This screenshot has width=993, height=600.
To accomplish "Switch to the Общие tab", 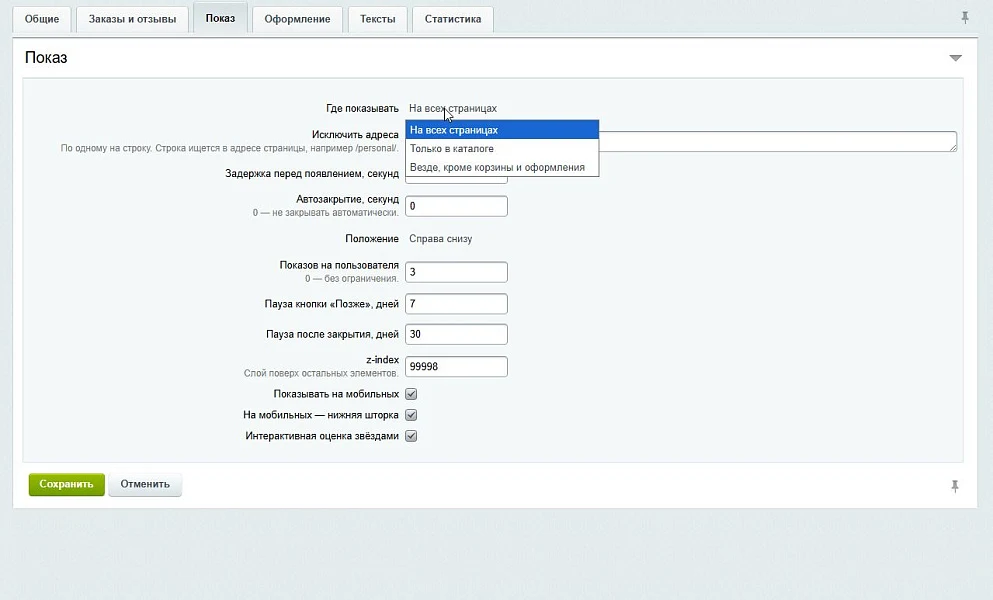I will [x=42, y=19].
